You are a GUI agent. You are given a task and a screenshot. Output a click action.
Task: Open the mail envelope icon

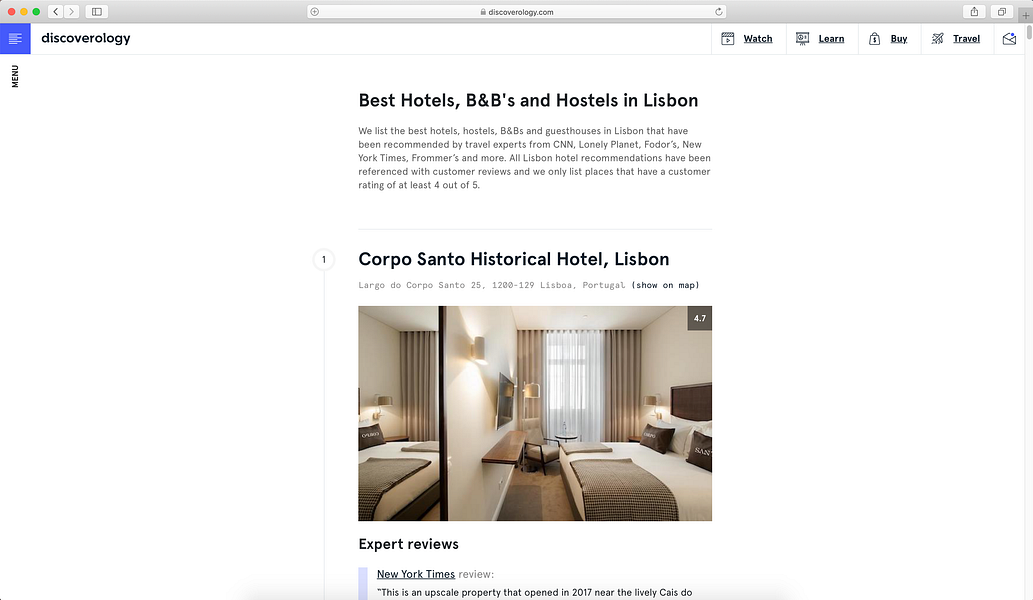coord(1009,39)
